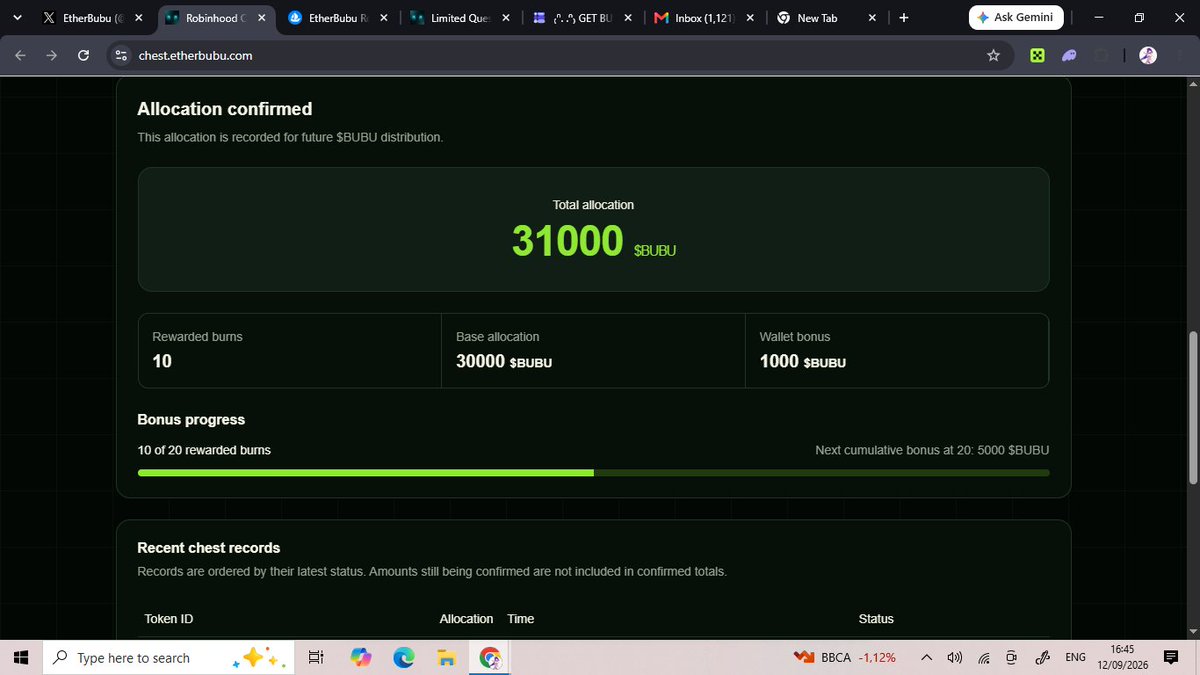Open Microsoft Edge from taskbar
This screenshot has height=675, width=1200.
tap(404, 657)
